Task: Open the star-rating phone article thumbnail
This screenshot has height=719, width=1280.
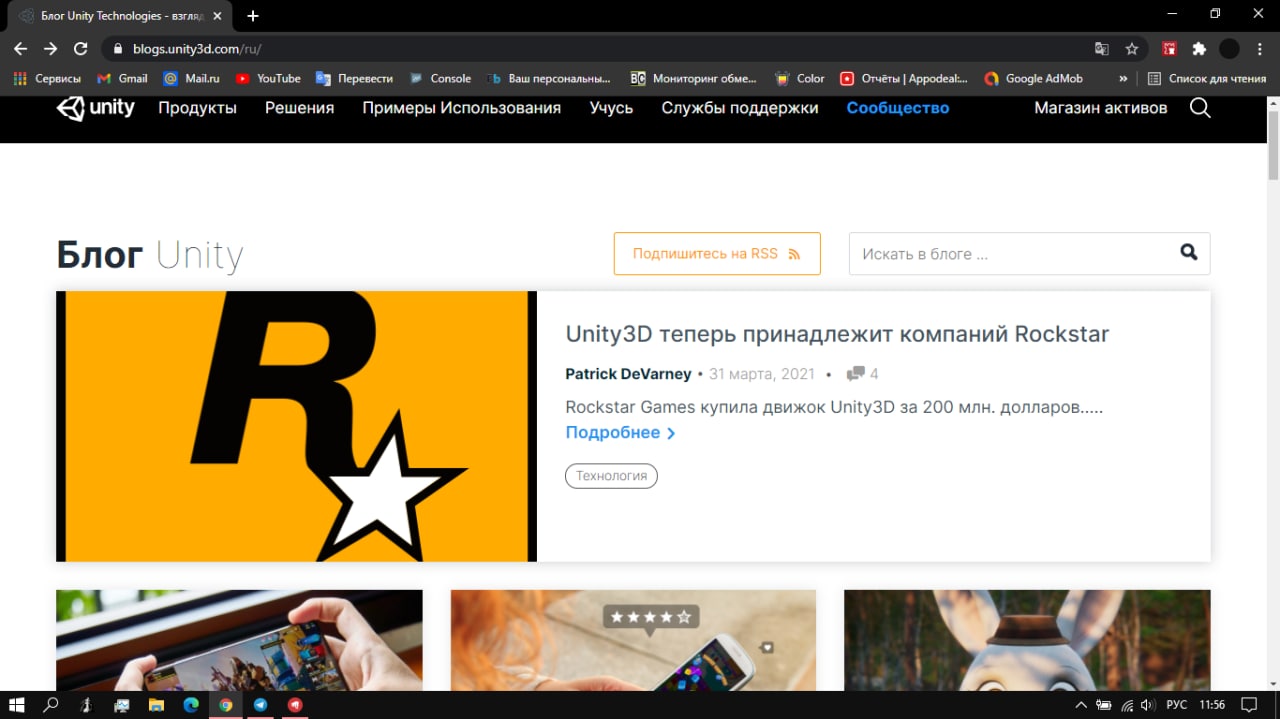Action: tap(633, 640)
